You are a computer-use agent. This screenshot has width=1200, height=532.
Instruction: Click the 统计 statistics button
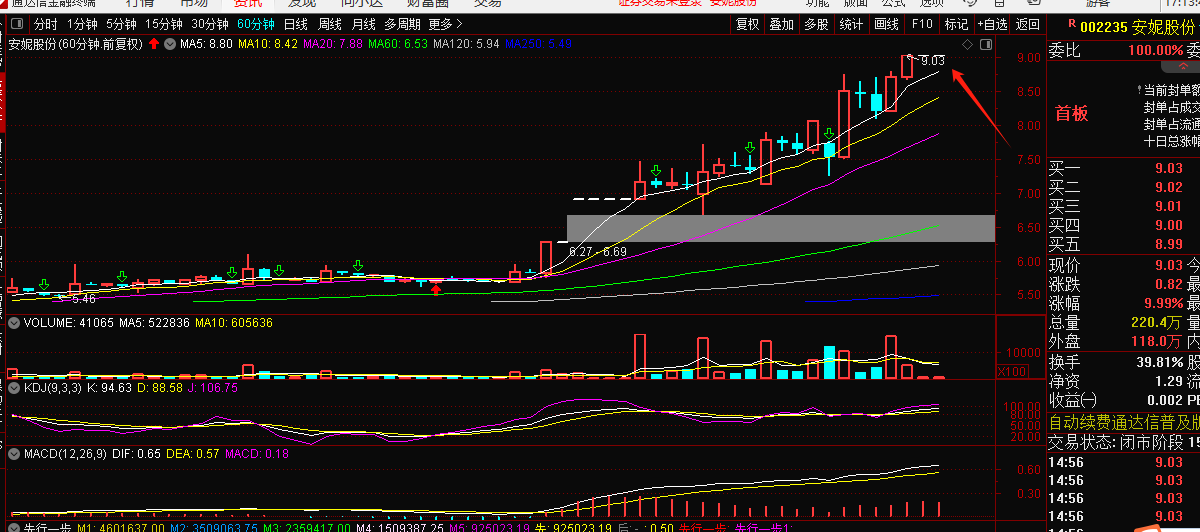pos(851,24)
